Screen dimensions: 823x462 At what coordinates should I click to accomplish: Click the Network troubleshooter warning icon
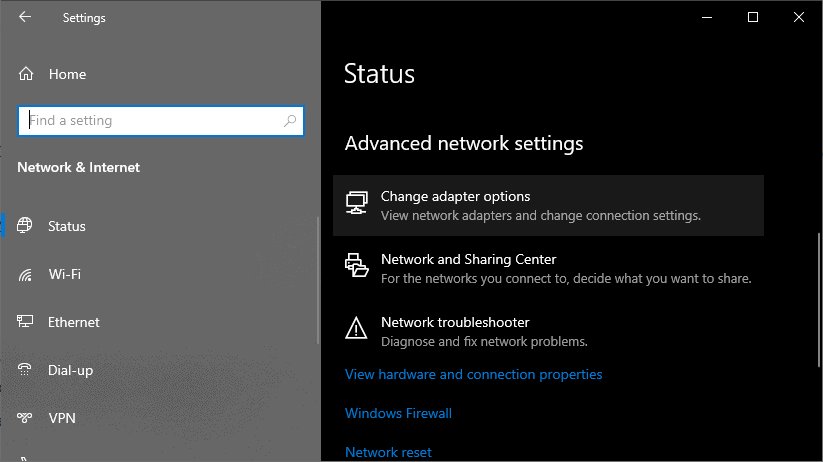[x=356, y=328]
